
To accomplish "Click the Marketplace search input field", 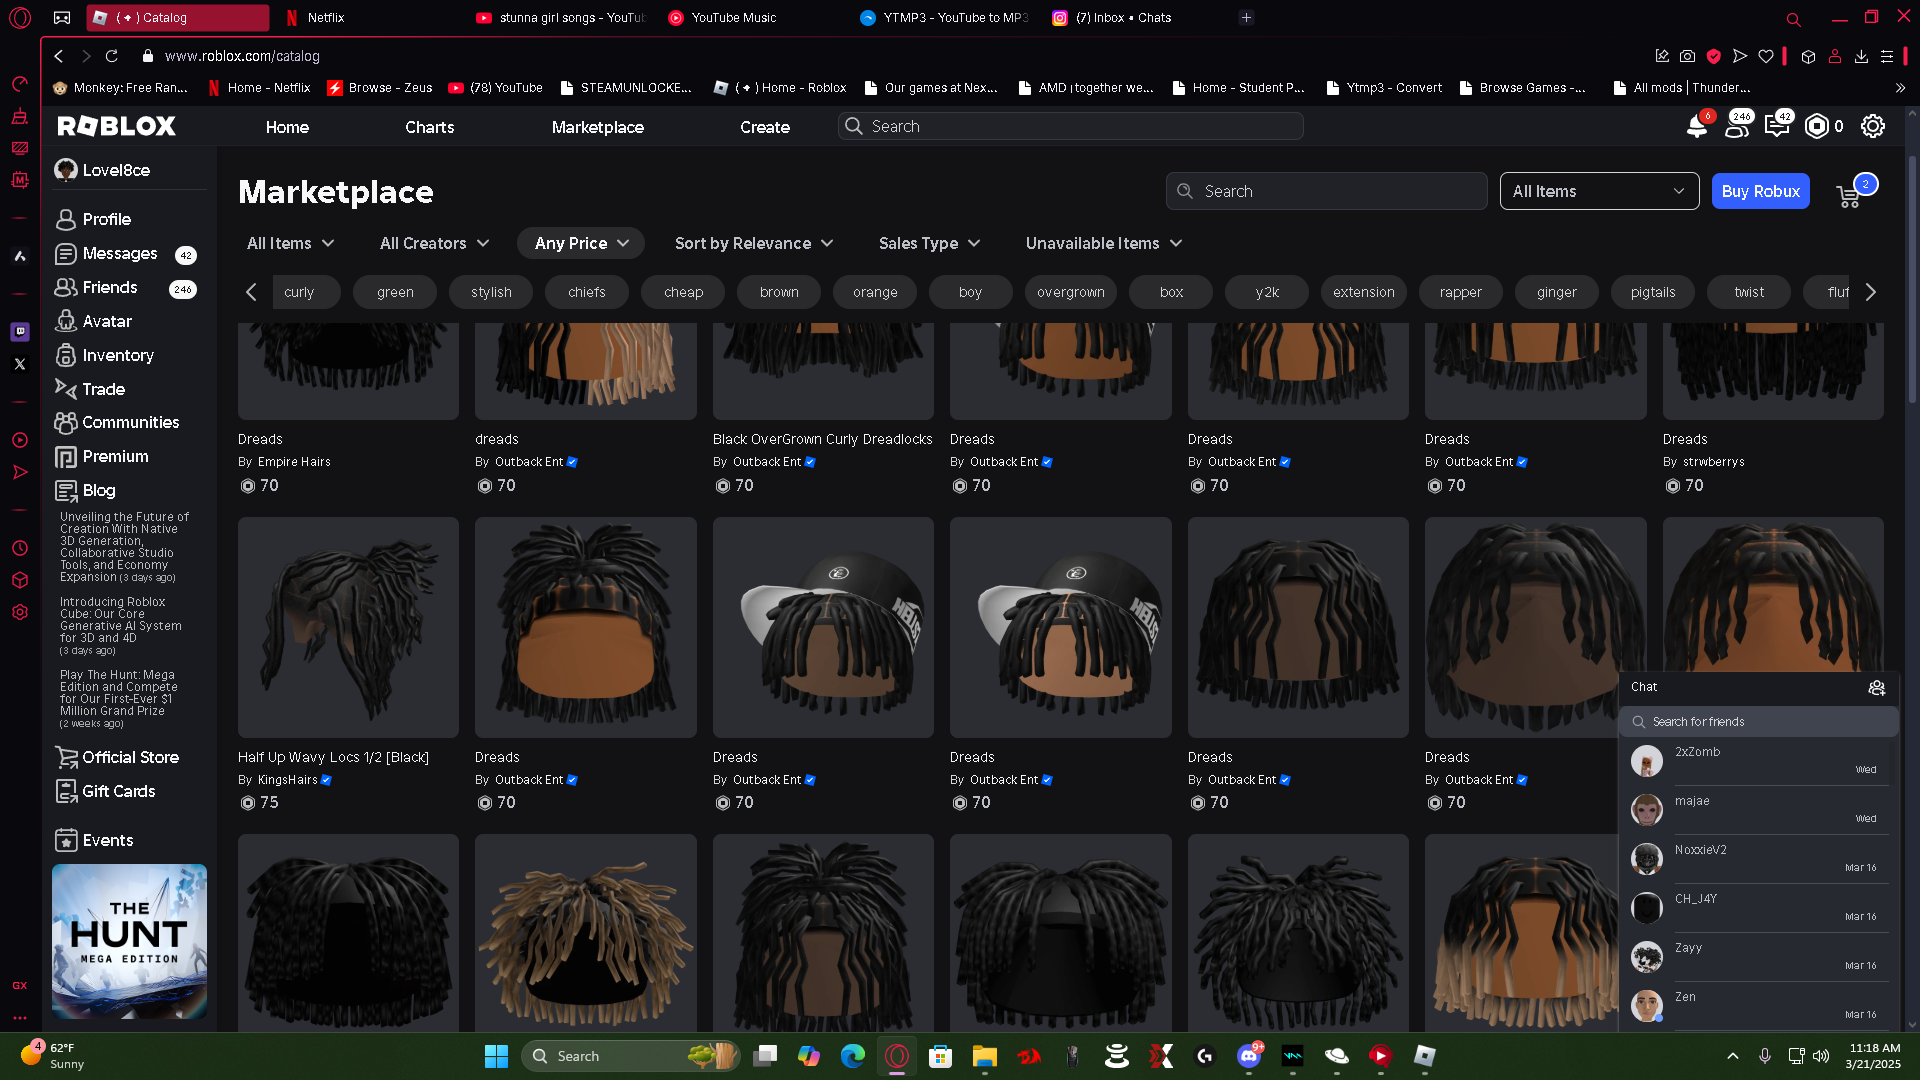I will pyautogui.click(x=1326, y=191).
